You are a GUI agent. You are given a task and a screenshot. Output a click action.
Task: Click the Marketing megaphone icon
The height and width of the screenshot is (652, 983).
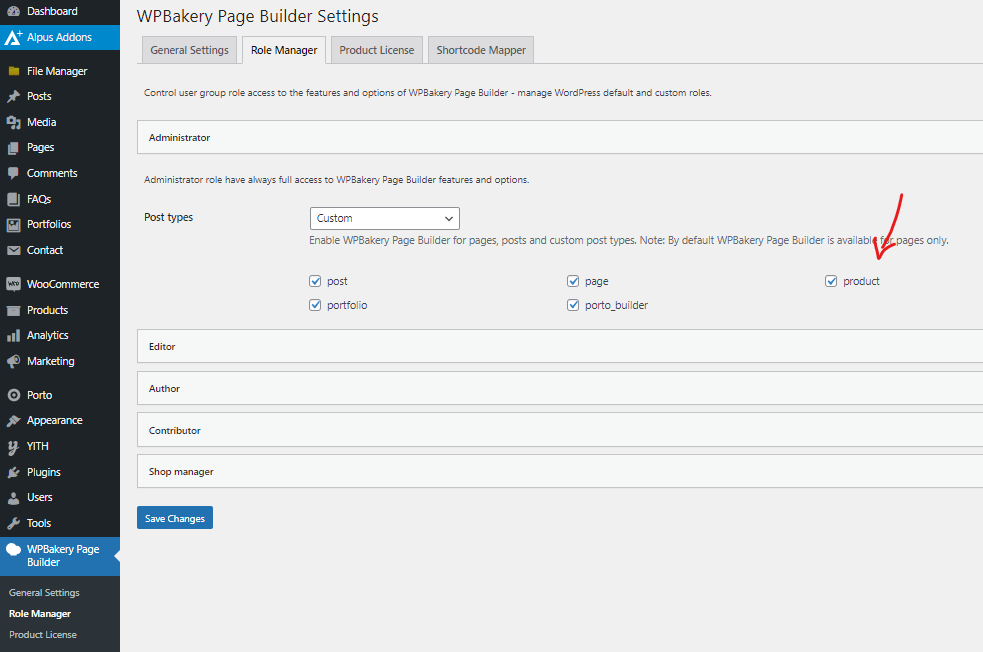pos(13,362)
